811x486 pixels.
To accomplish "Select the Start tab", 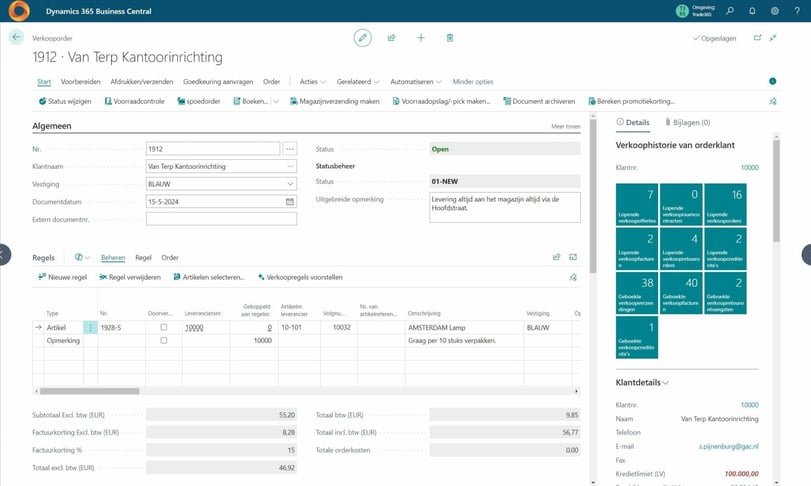I will pos(44,82).
